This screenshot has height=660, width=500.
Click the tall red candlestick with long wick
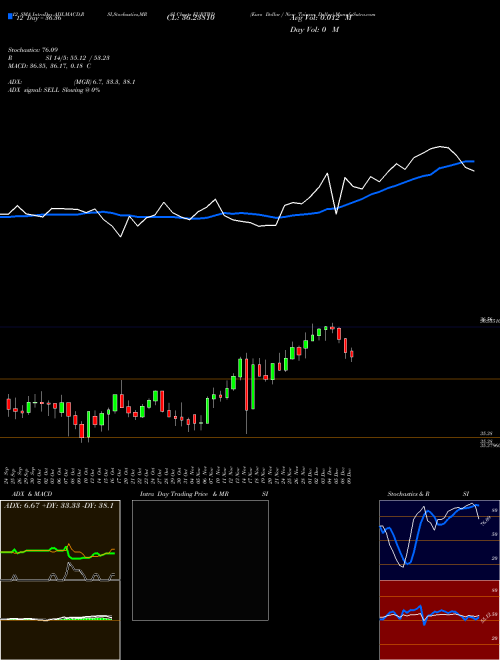pyautogui.click(x=247, y=384)
